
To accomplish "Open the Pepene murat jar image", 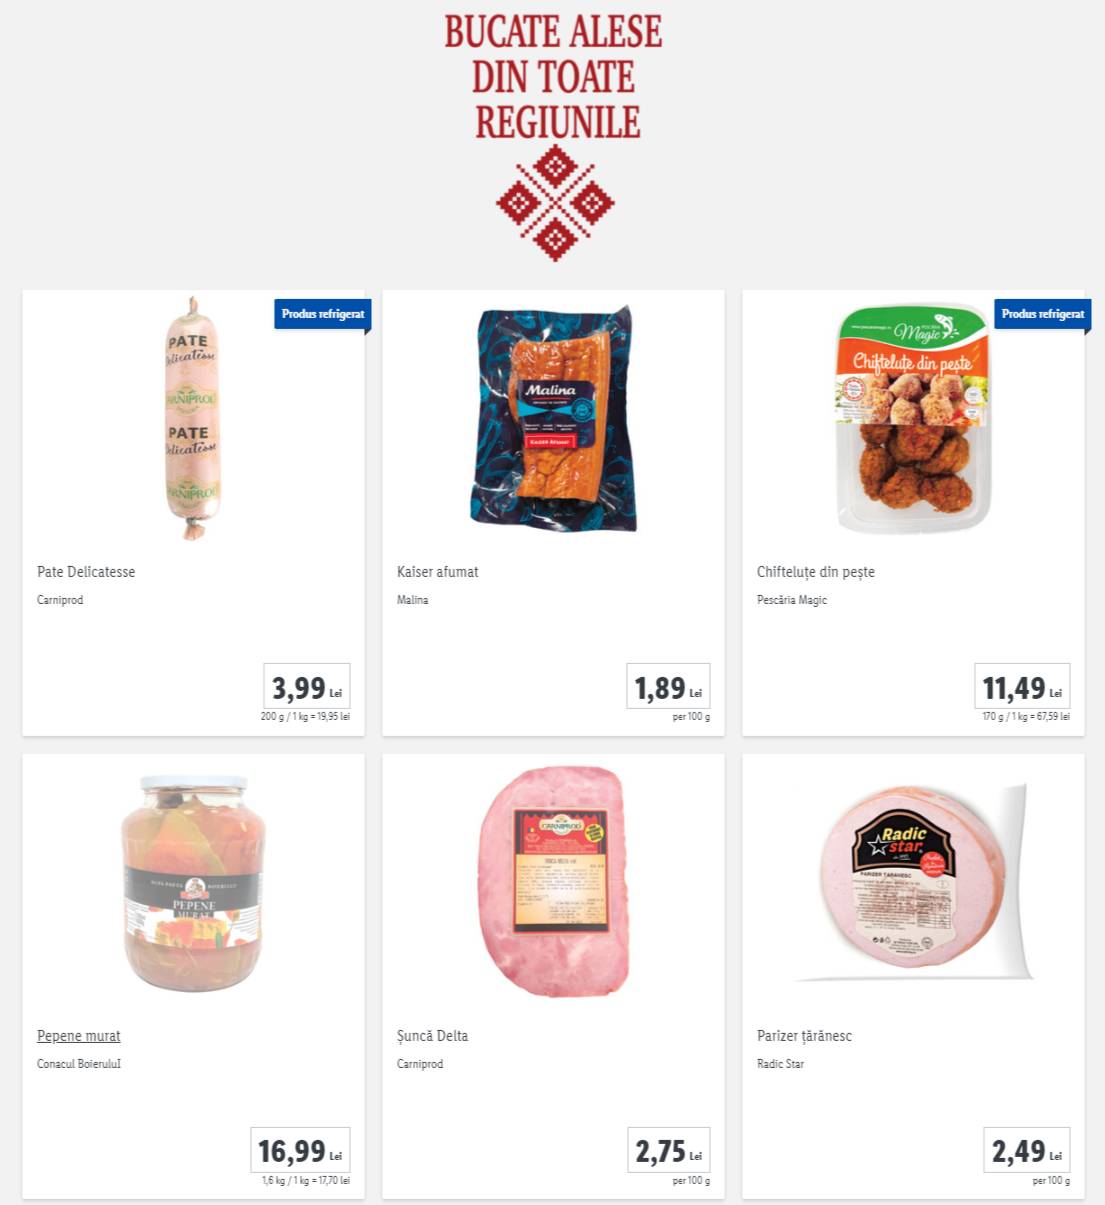I will pyautogui.click(x=194, y=883).
